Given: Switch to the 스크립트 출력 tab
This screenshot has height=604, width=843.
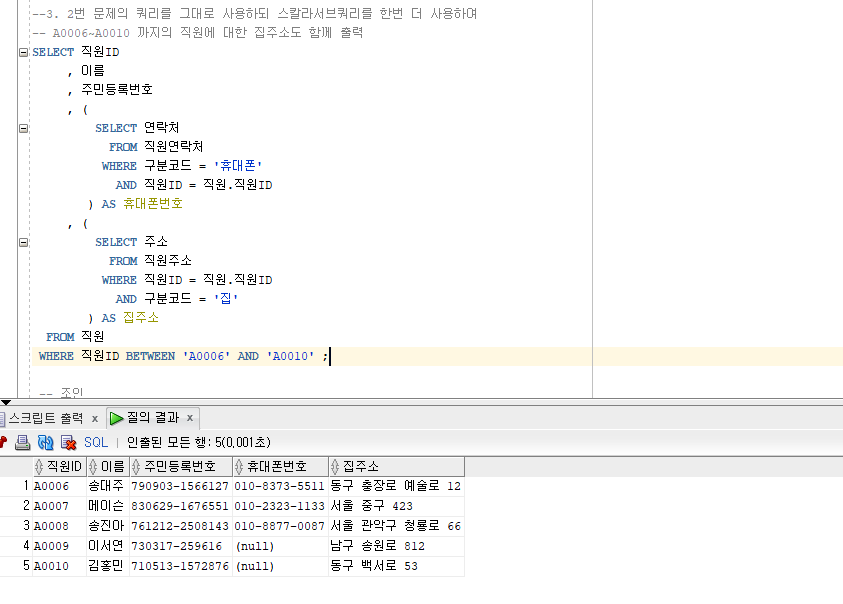Looking at the screenshot, I should [x=50, y=419].
